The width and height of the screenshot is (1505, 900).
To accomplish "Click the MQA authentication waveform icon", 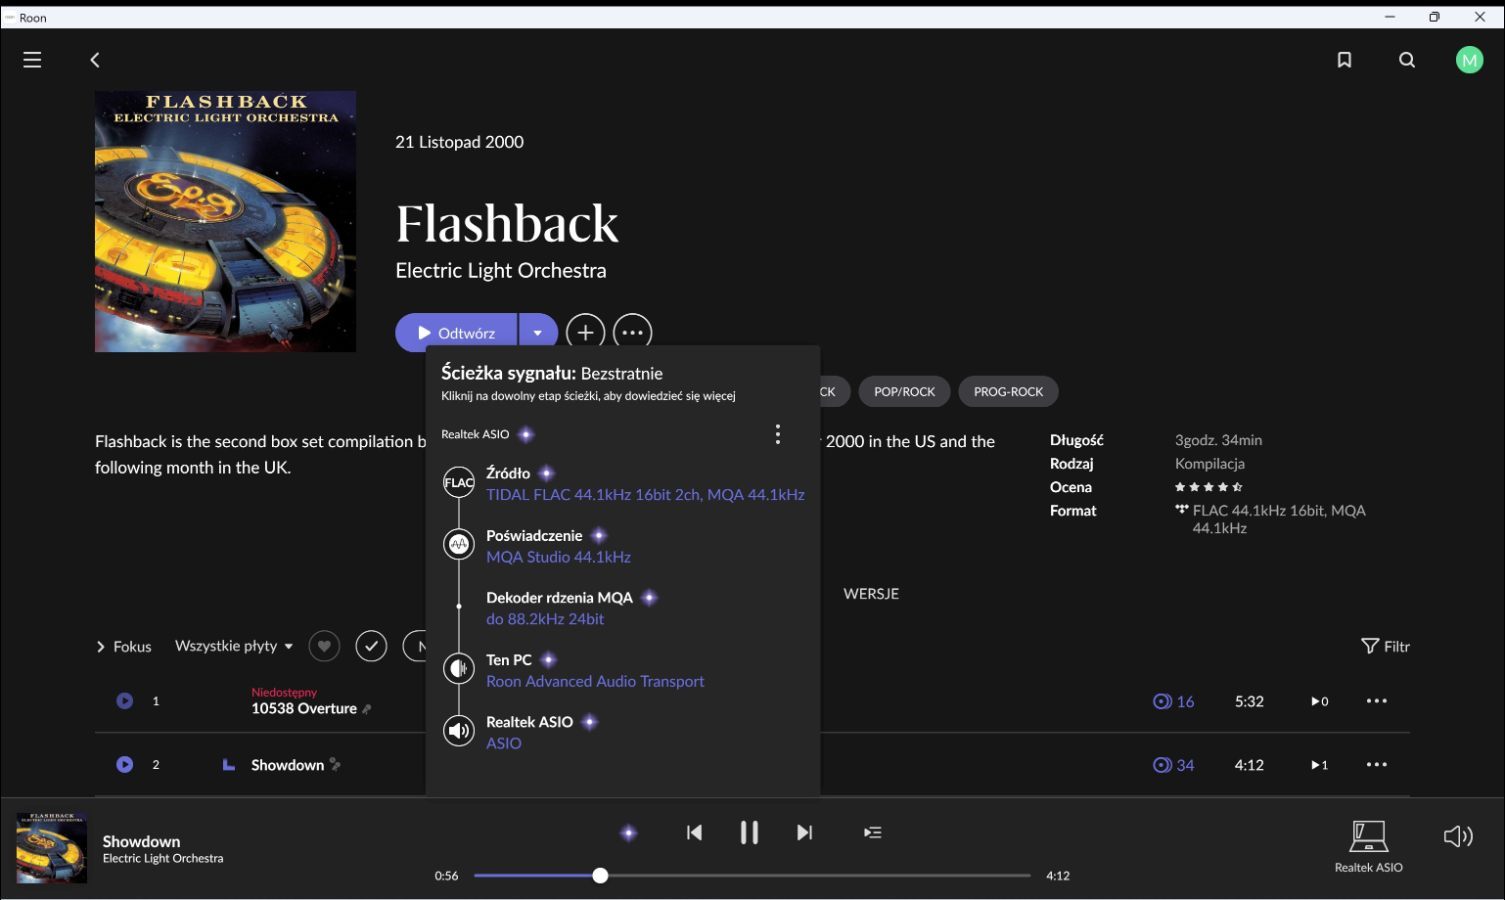I will (x=459, y=544).
